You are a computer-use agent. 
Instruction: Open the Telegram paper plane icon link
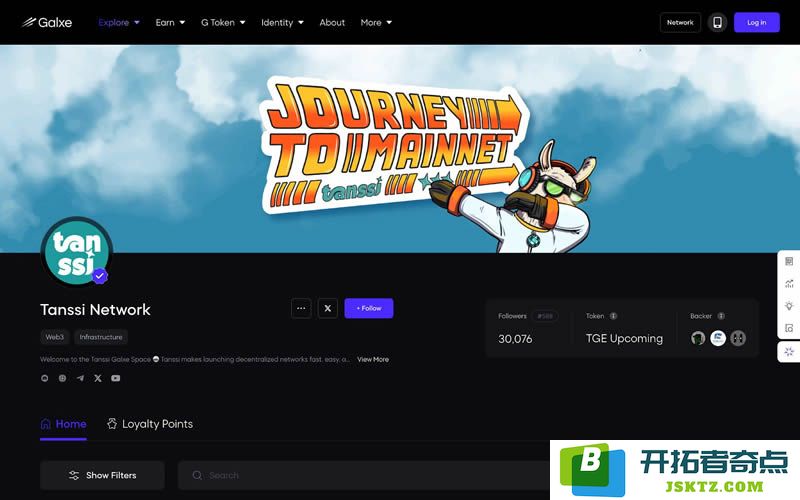tap(80, 378)
